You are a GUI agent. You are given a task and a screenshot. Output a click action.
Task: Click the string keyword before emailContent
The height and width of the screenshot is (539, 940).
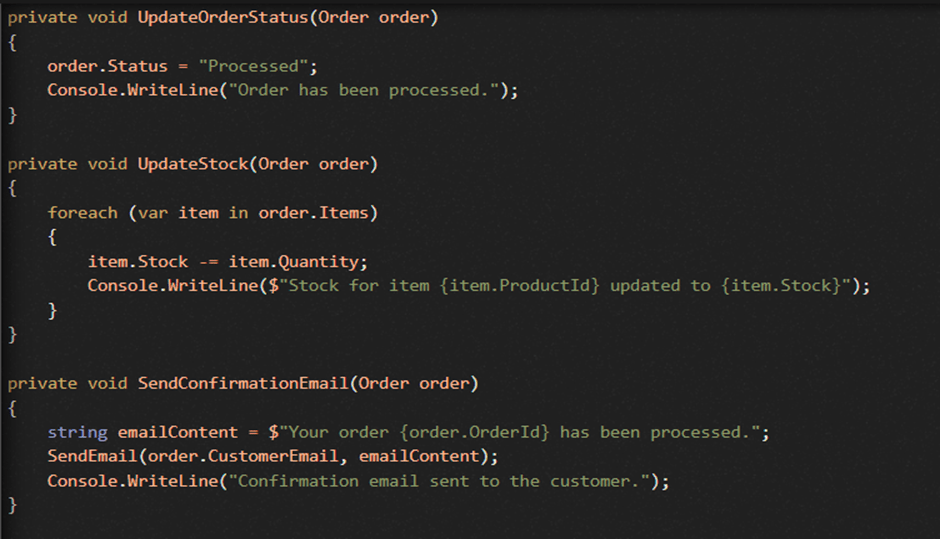coord(77,432)
